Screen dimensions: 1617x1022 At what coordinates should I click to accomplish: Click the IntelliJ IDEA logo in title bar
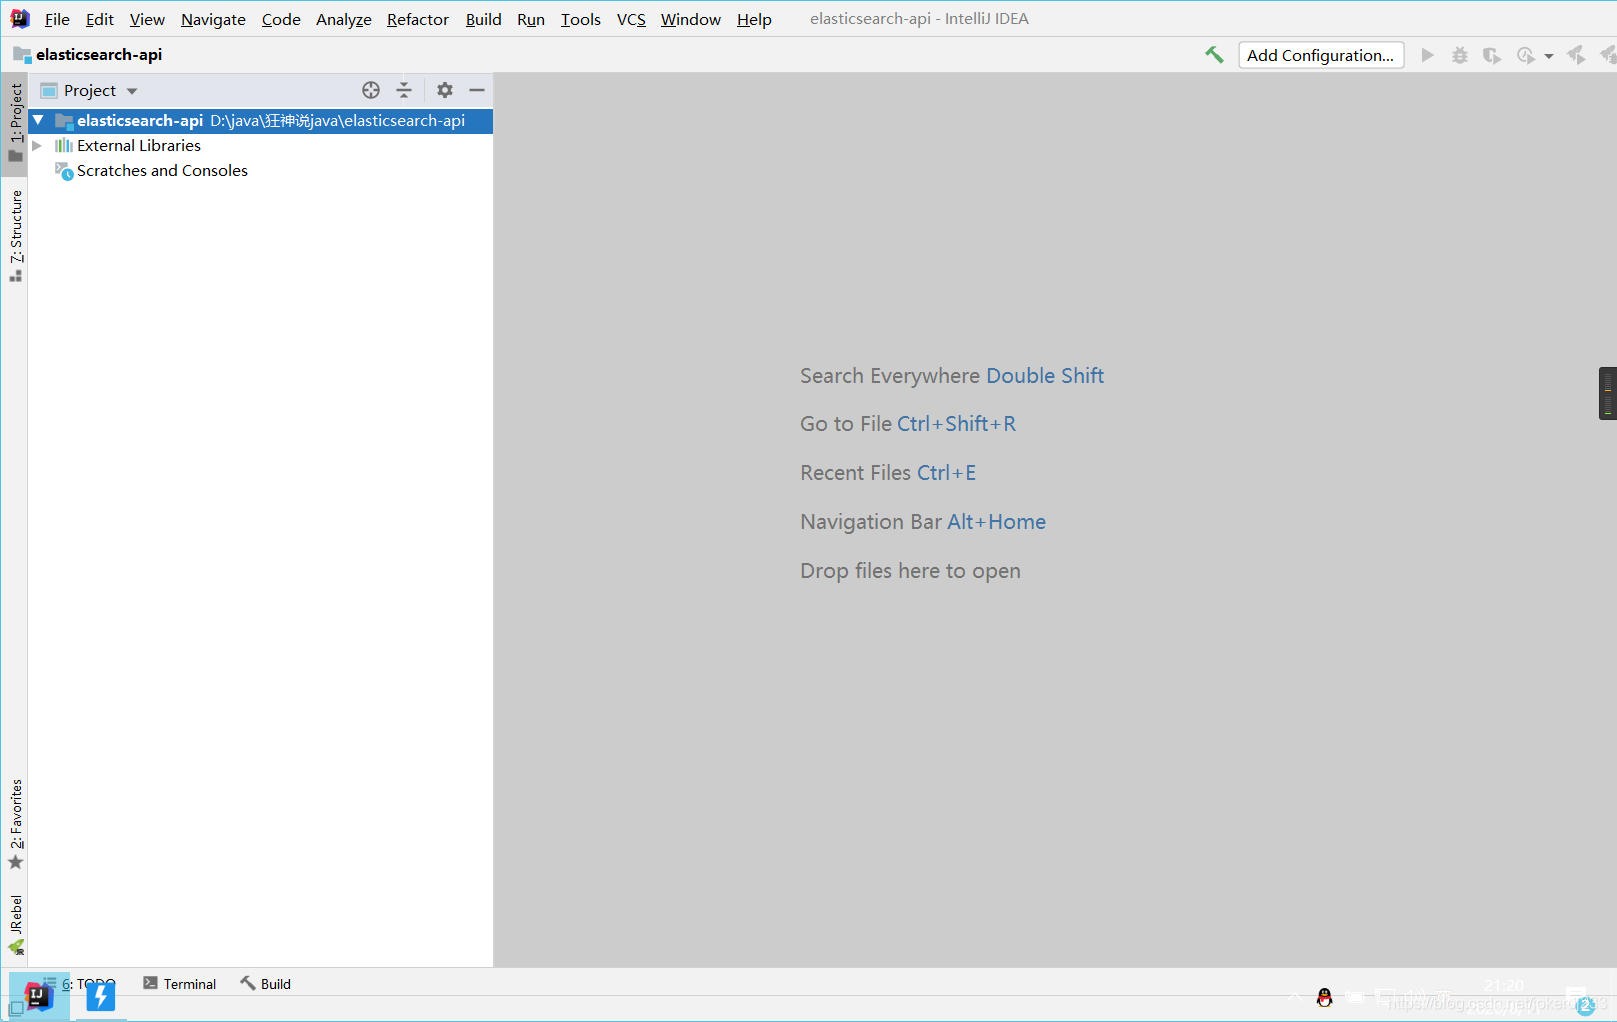(x=20, y=19)
